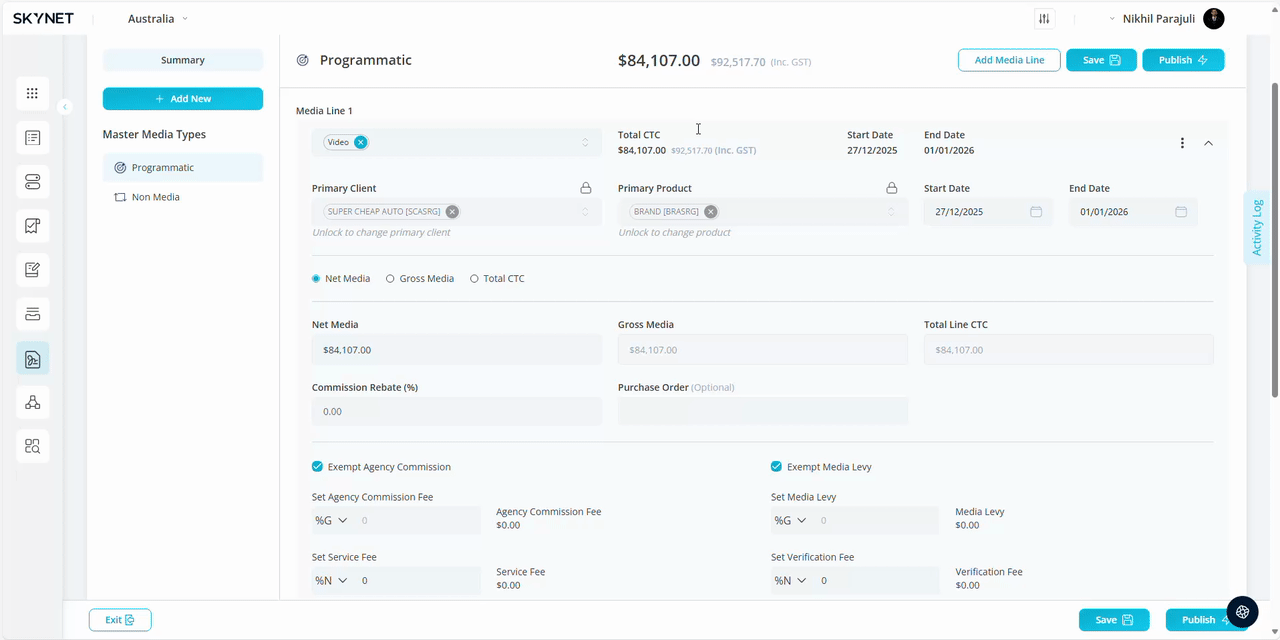
Task: Open Set Service Fee %N dropdown
Action: click(x=330, y=581)
